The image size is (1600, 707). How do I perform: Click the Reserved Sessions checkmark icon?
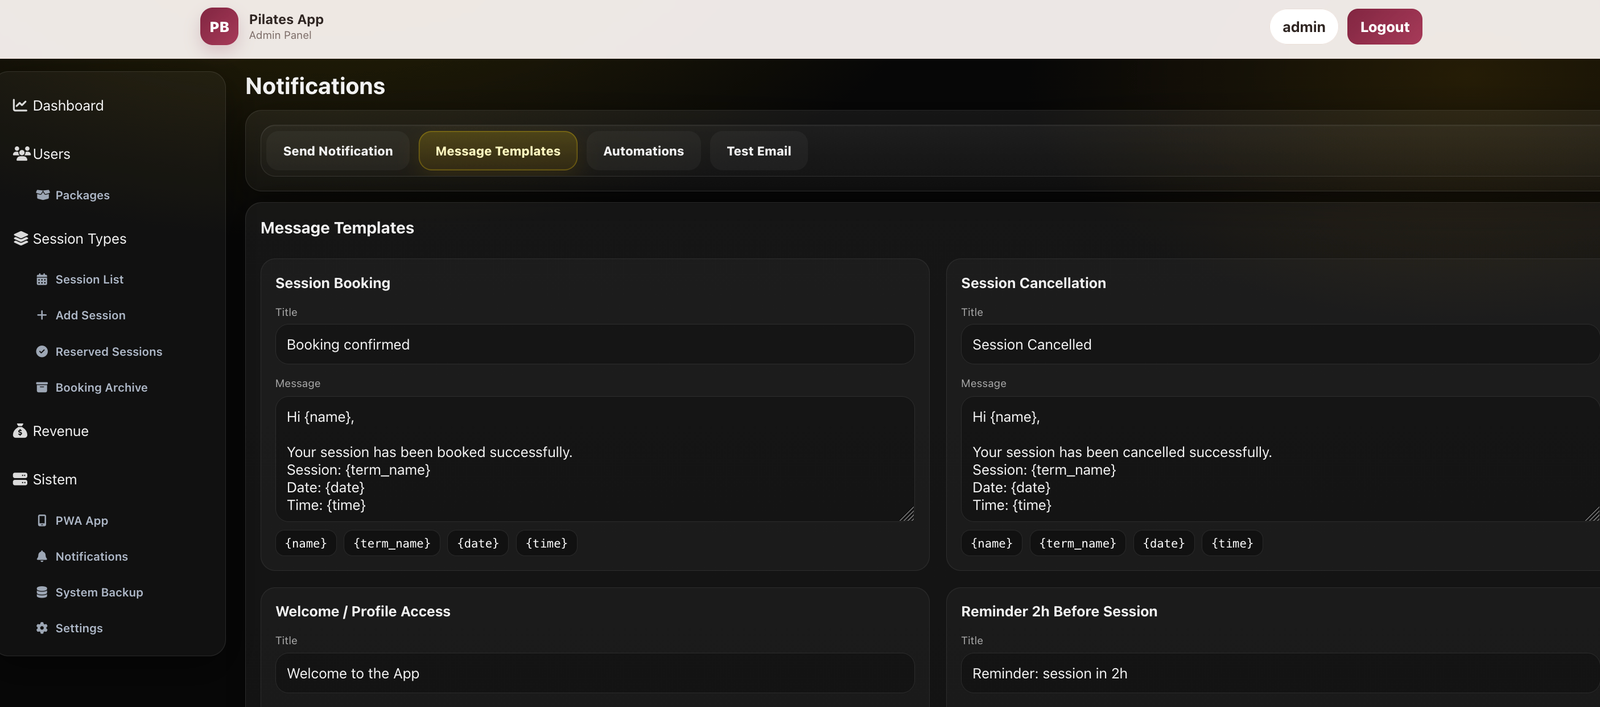pyautogui.click(x=42, y=351)
